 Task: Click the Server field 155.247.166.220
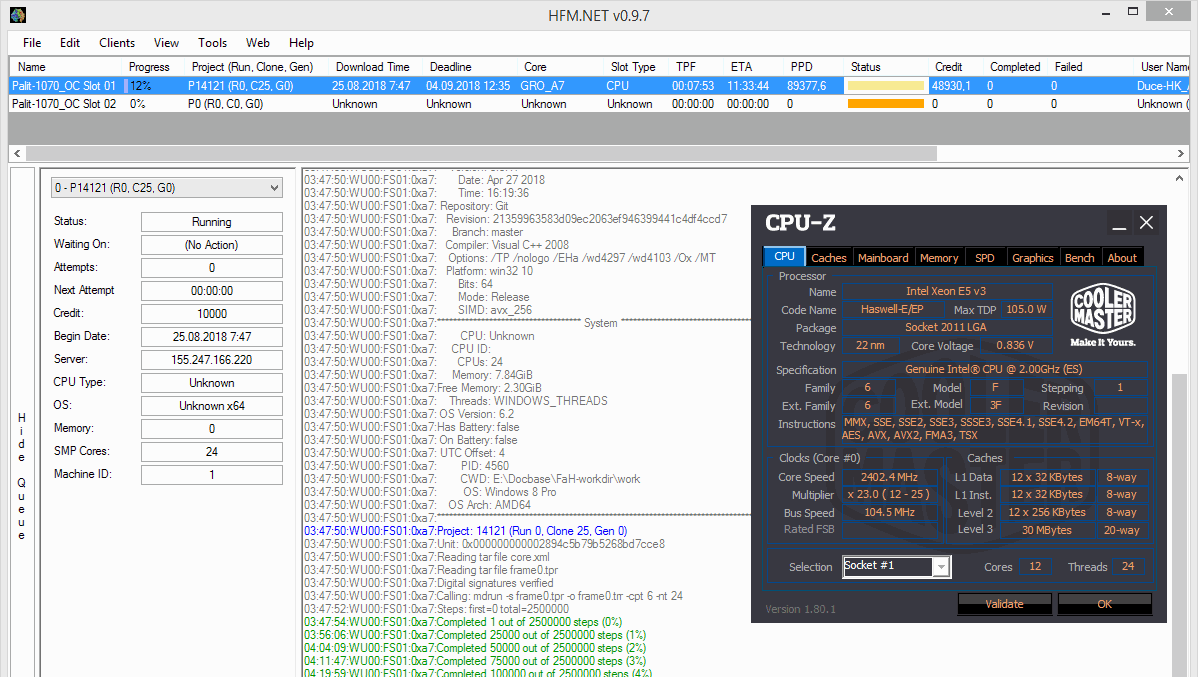tap(212, 360)
